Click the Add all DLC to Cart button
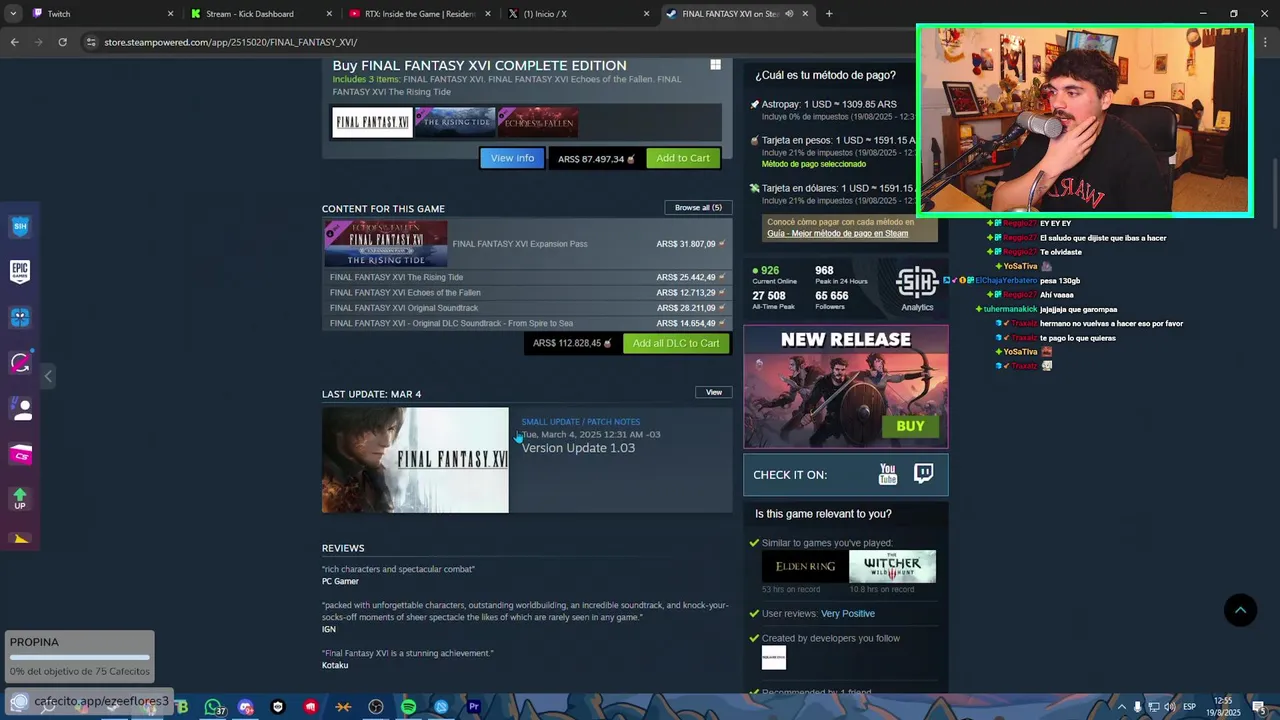The width and height of the screenshot is (1280, 720). pyautogui.click(x=676, y=343)
